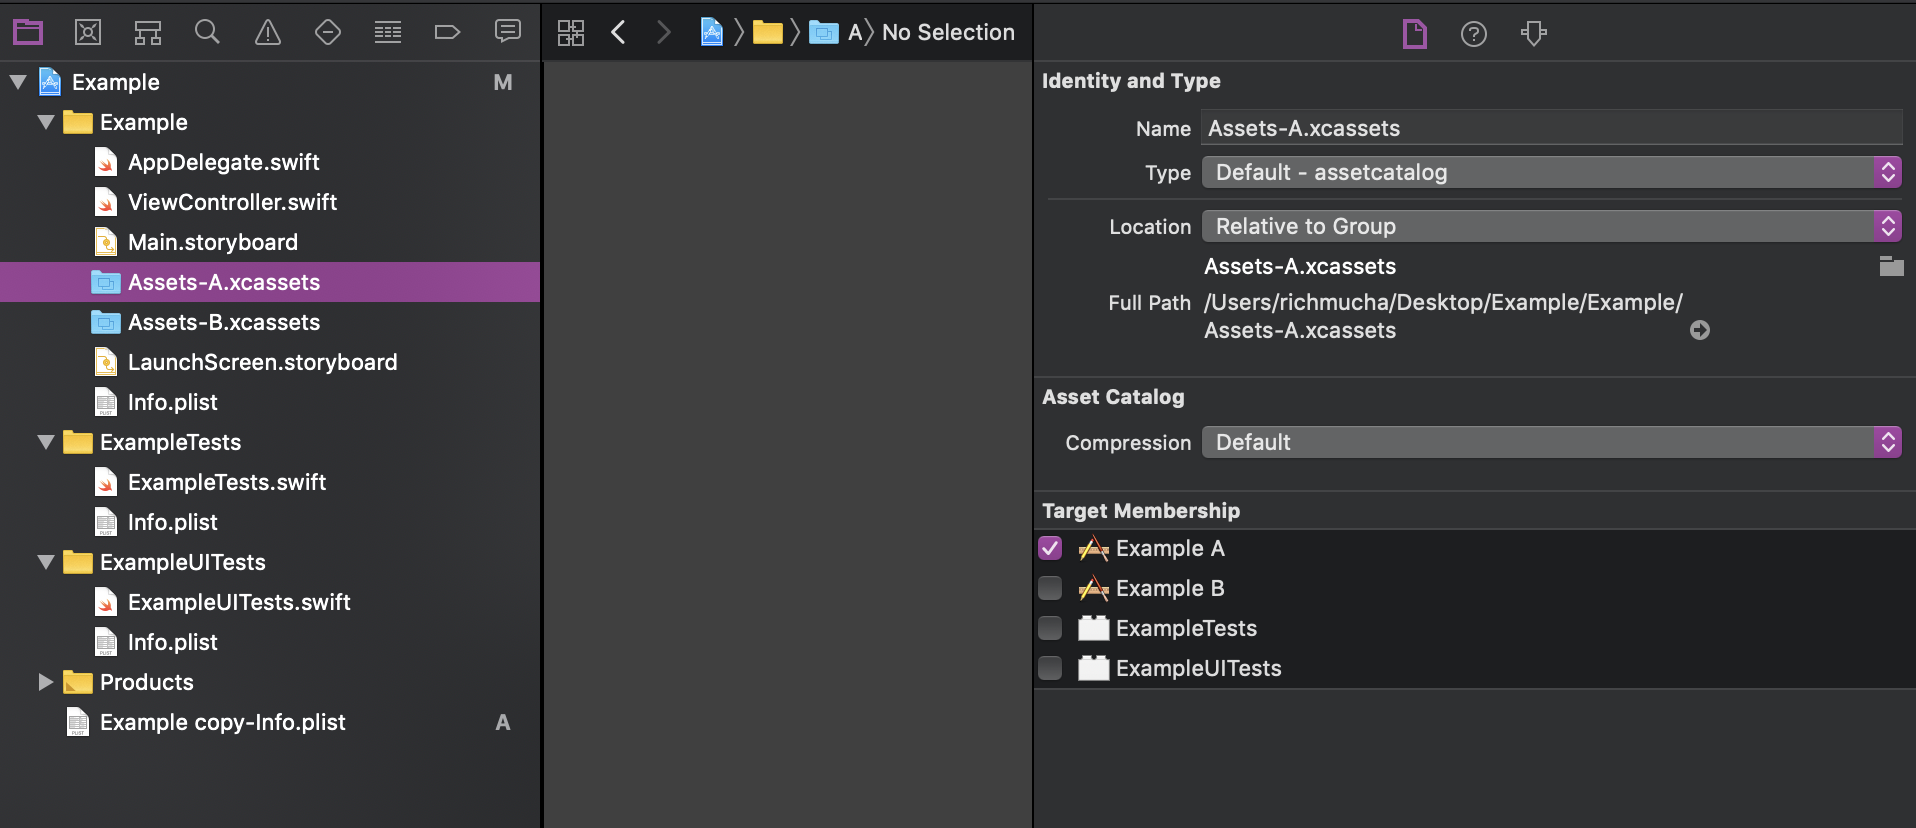
Task: Click the Name text field
Action: (x=1550, y=128)
